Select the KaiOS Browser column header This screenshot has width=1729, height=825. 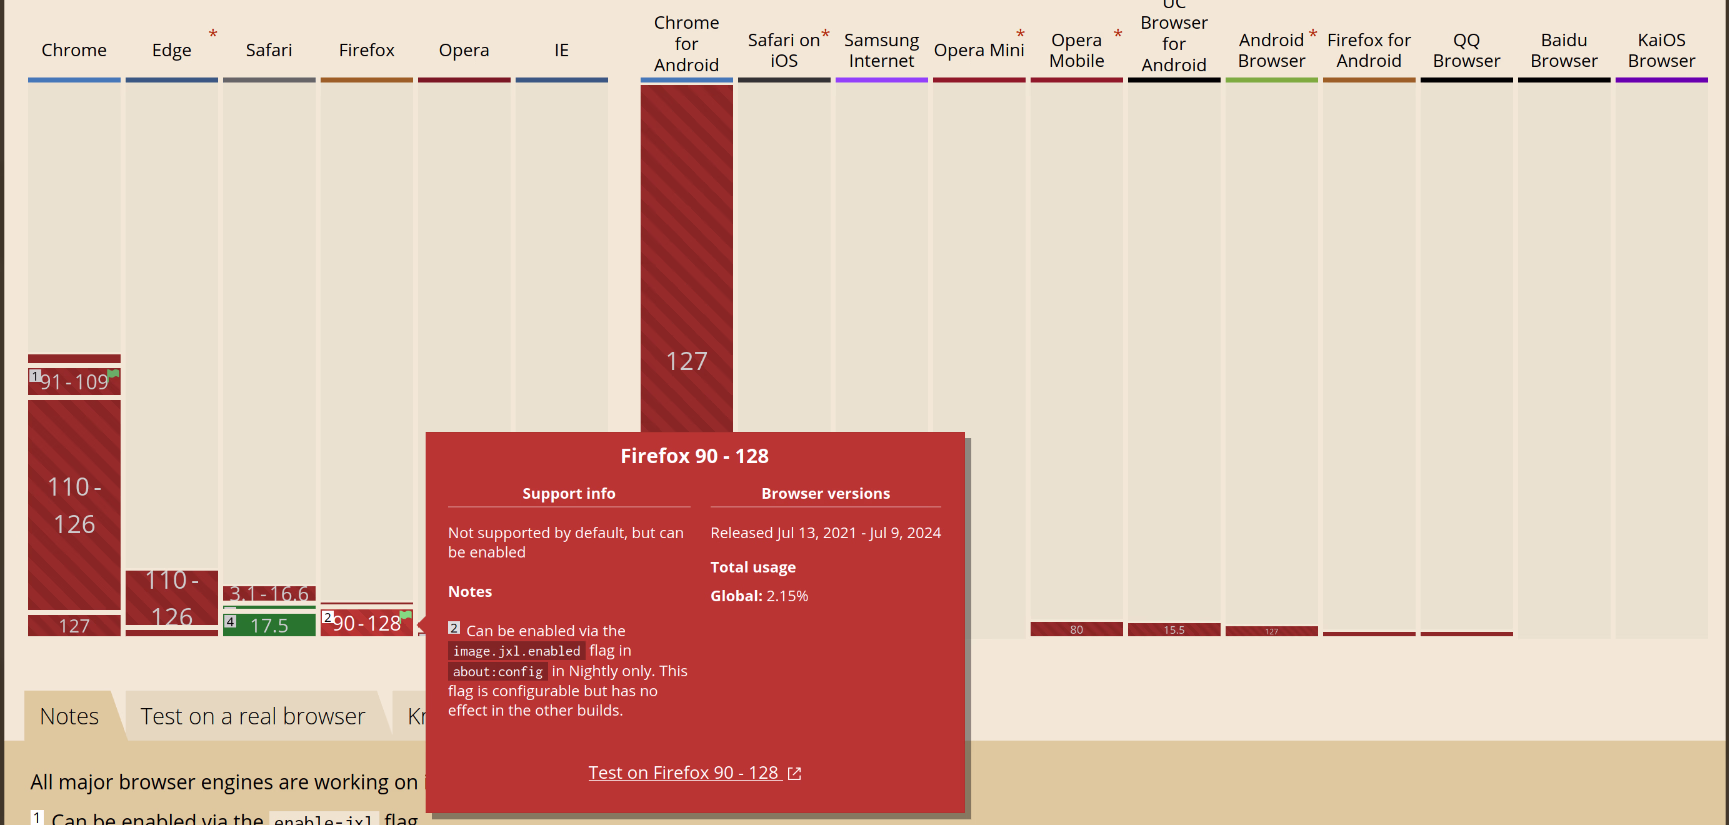(1662, 50)
